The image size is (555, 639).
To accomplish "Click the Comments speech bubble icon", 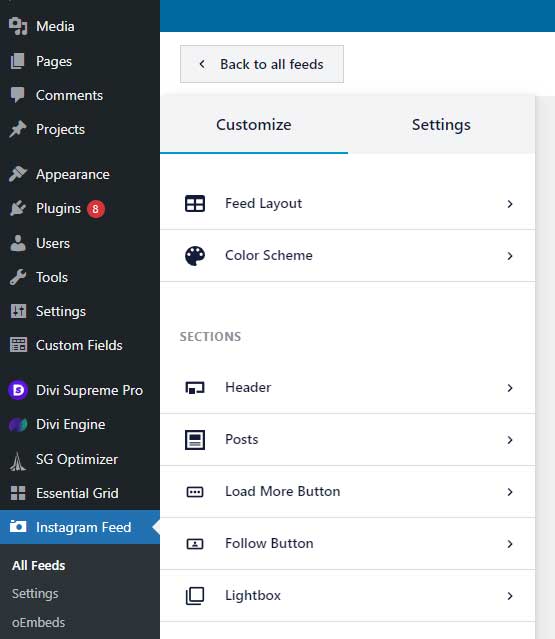I will [x=18, y=95].
